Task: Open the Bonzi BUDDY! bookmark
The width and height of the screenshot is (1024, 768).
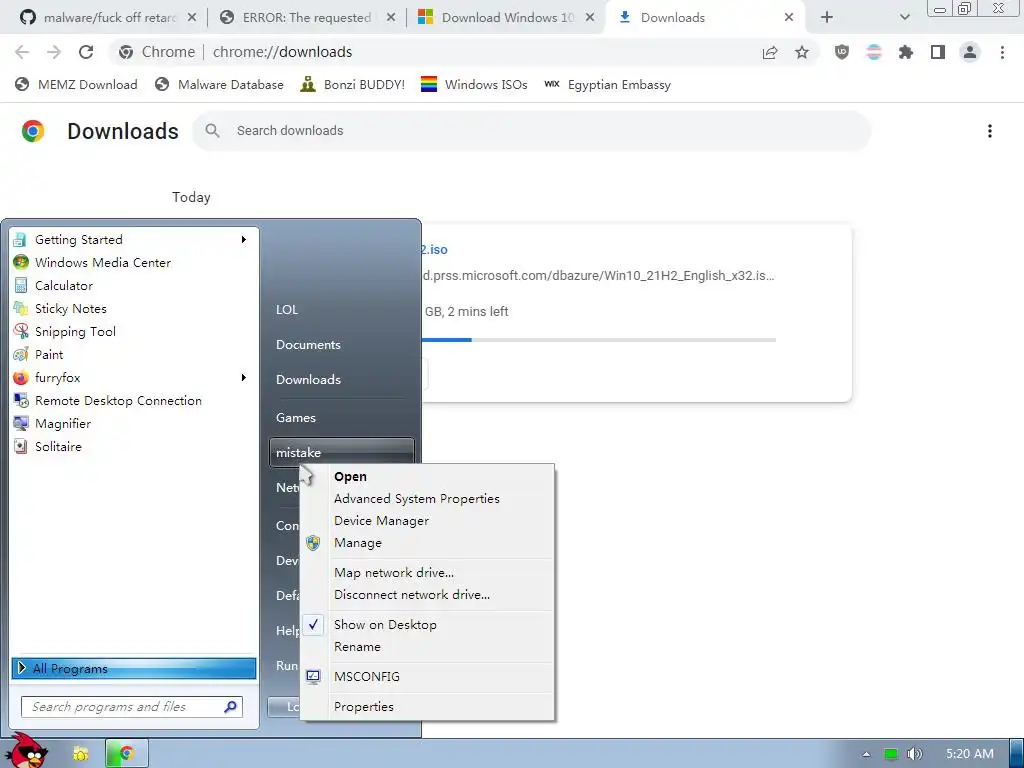Action: 353,85
